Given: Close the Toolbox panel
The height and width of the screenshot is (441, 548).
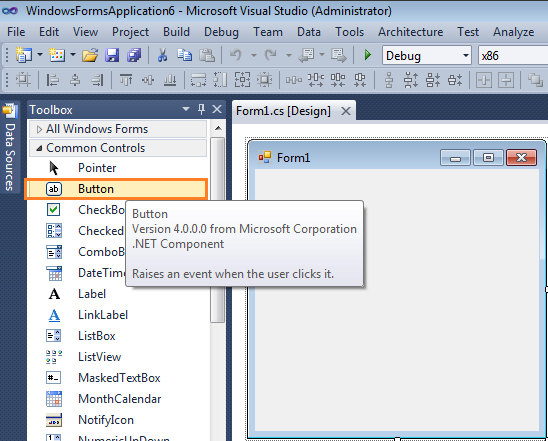Looking at the screenshot, I should click(217, 109).
